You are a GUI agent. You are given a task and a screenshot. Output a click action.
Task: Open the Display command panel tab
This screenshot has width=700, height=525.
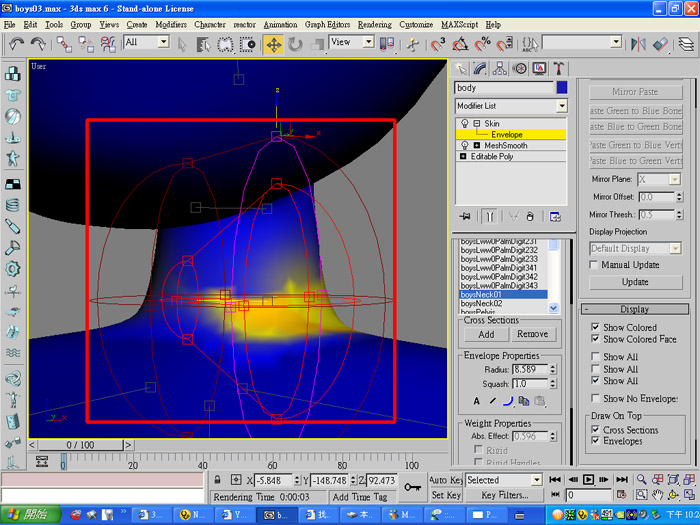click(539, 68)
